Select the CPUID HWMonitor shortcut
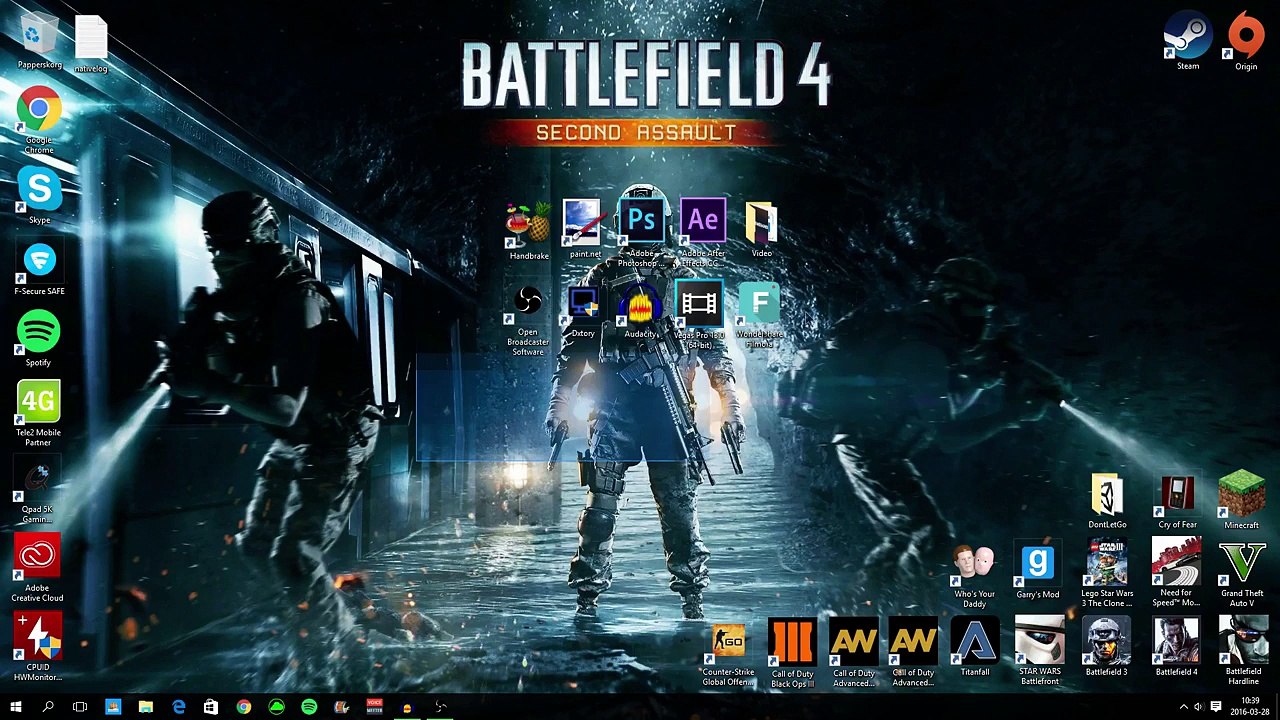 38,647
